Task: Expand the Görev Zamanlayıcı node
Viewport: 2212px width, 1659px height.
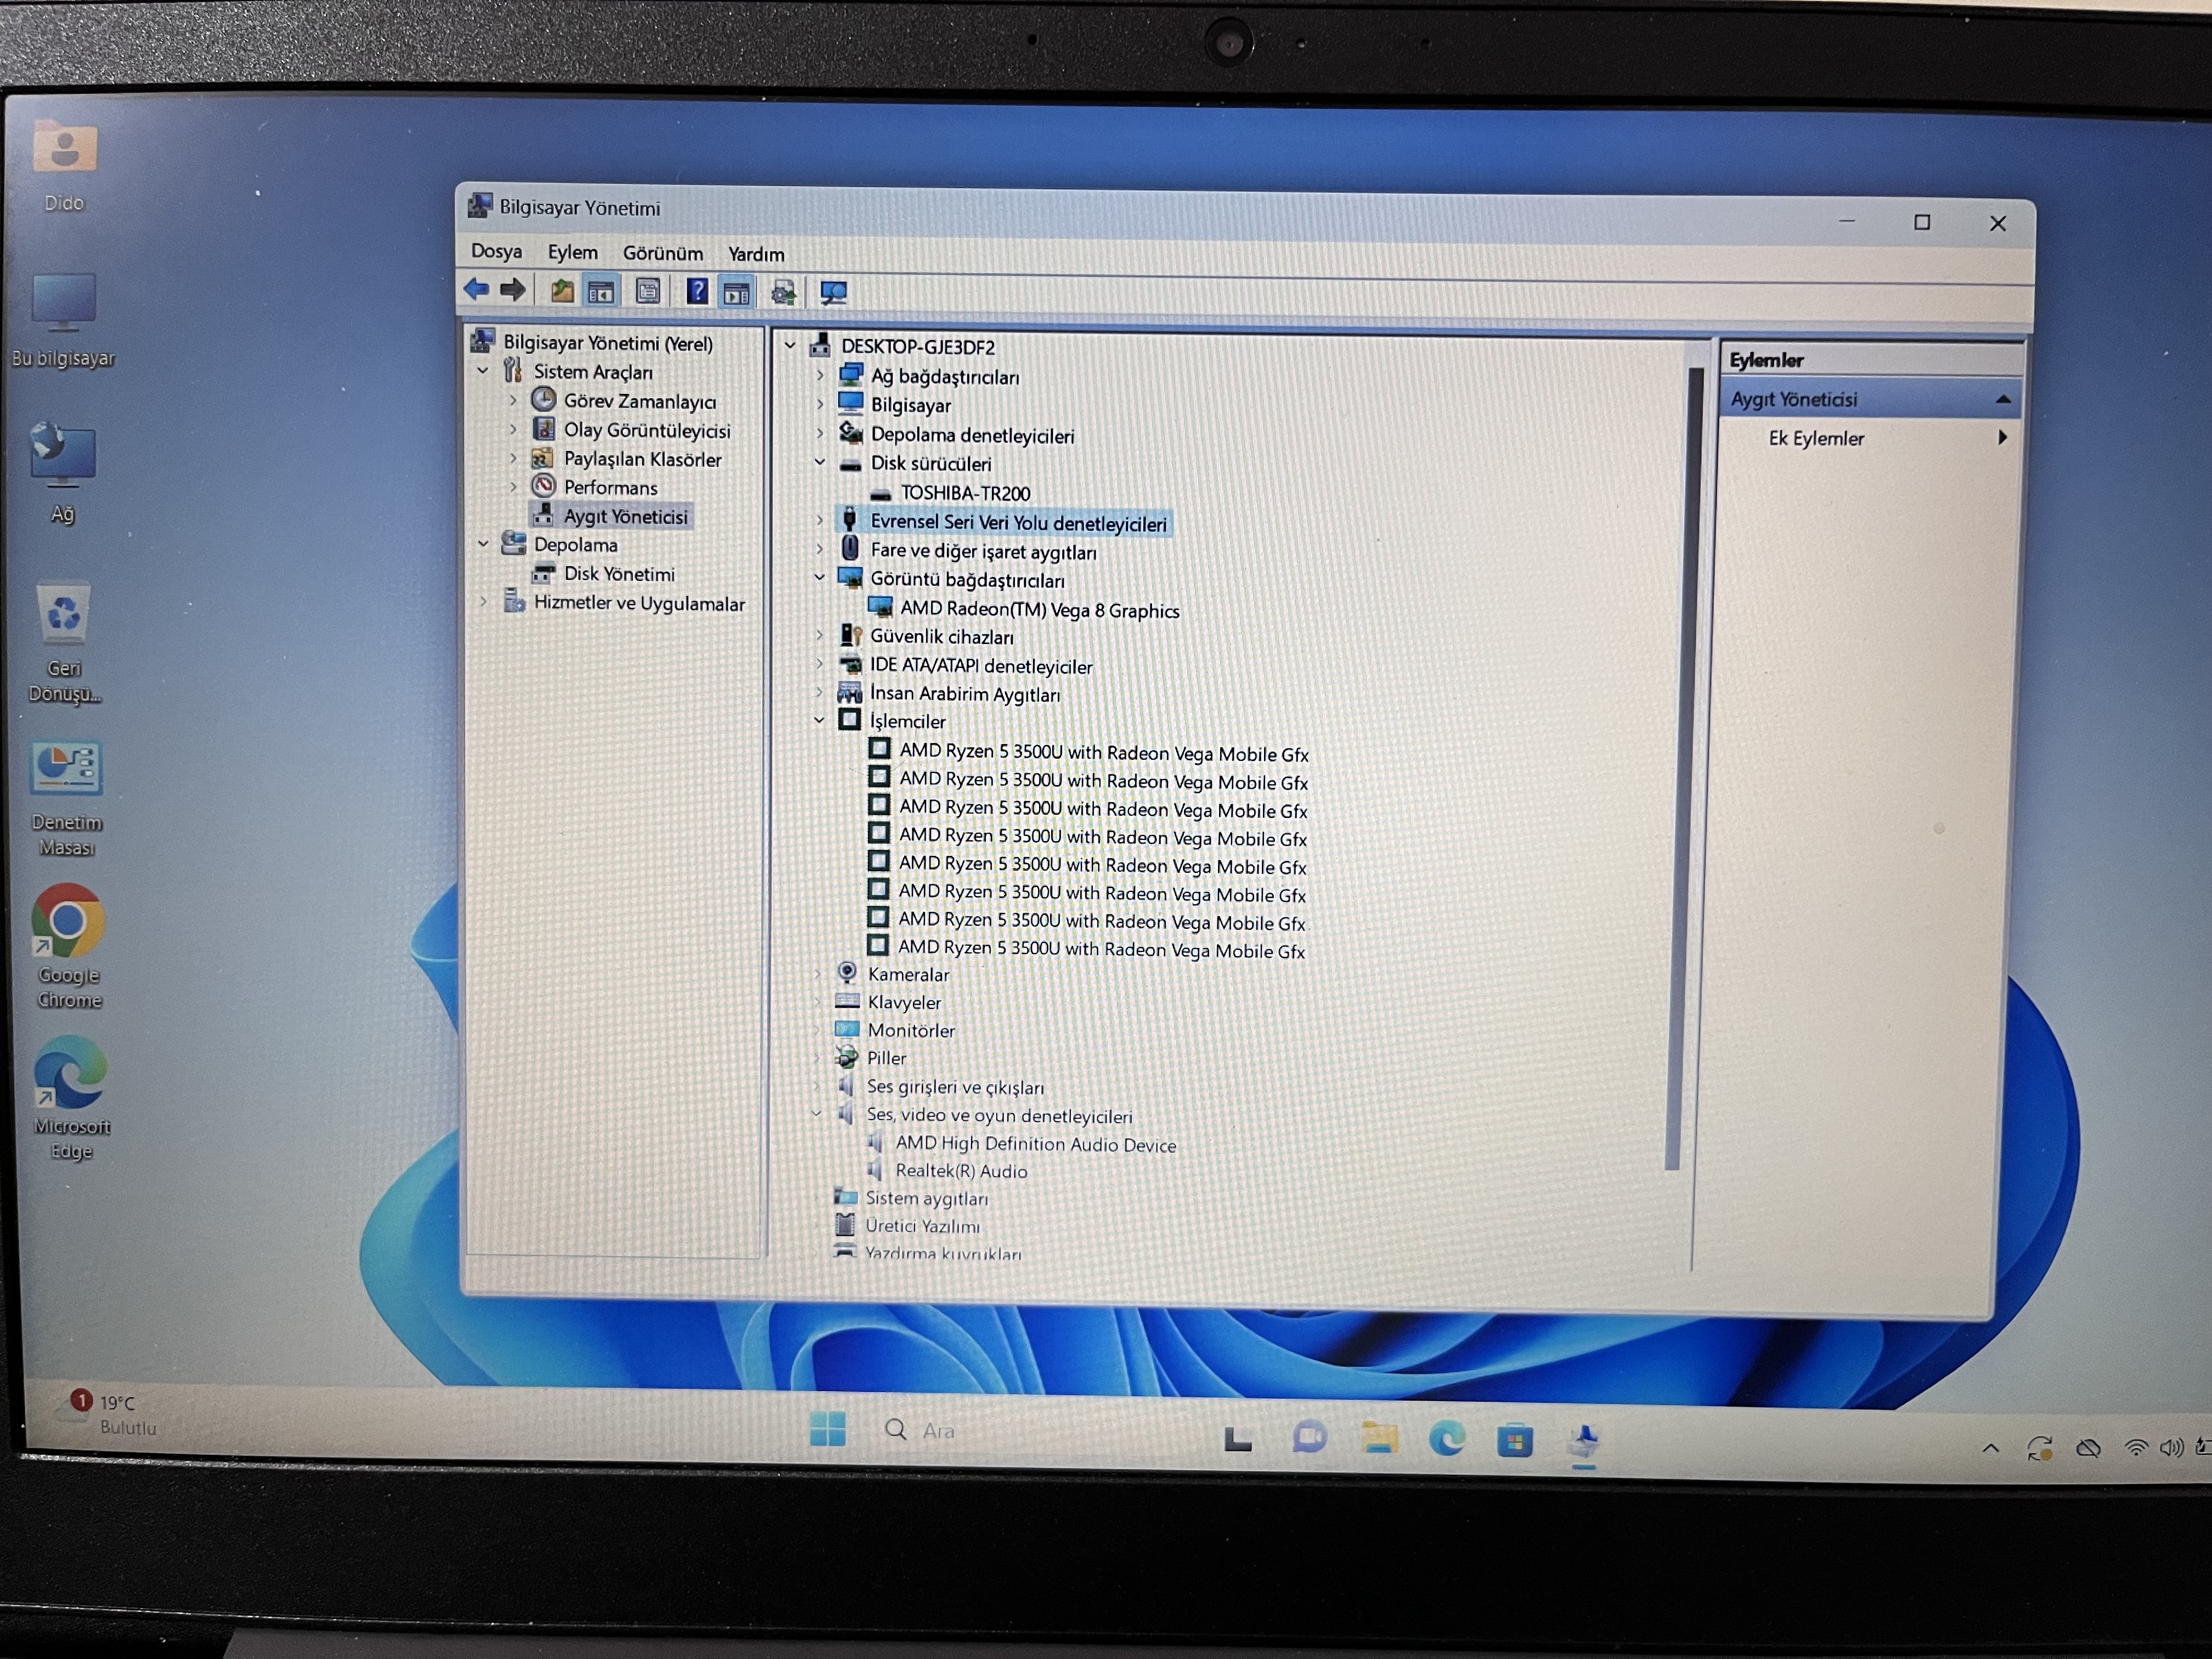Action: pos(513,400)
